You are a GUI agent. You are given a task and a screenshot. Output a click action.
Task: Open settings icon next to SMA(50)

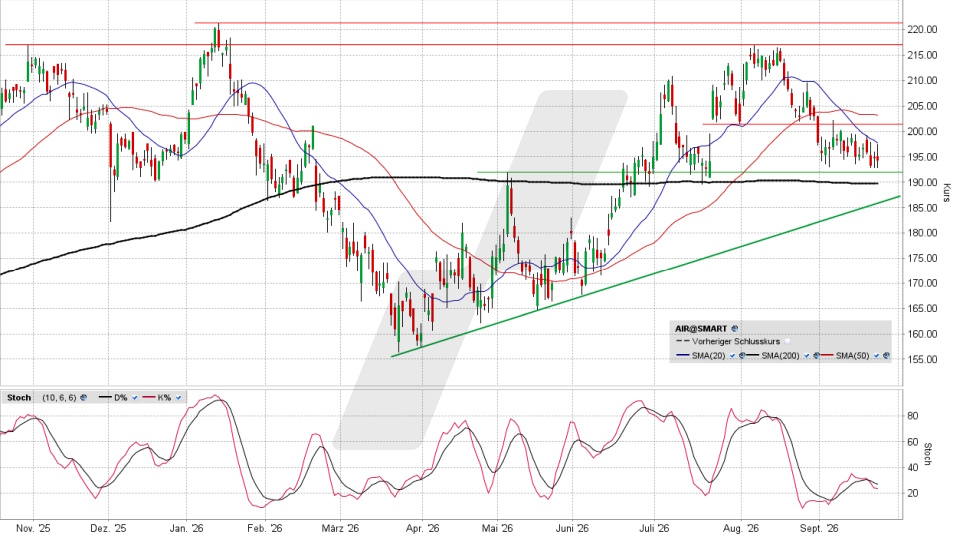click(886, 356)
